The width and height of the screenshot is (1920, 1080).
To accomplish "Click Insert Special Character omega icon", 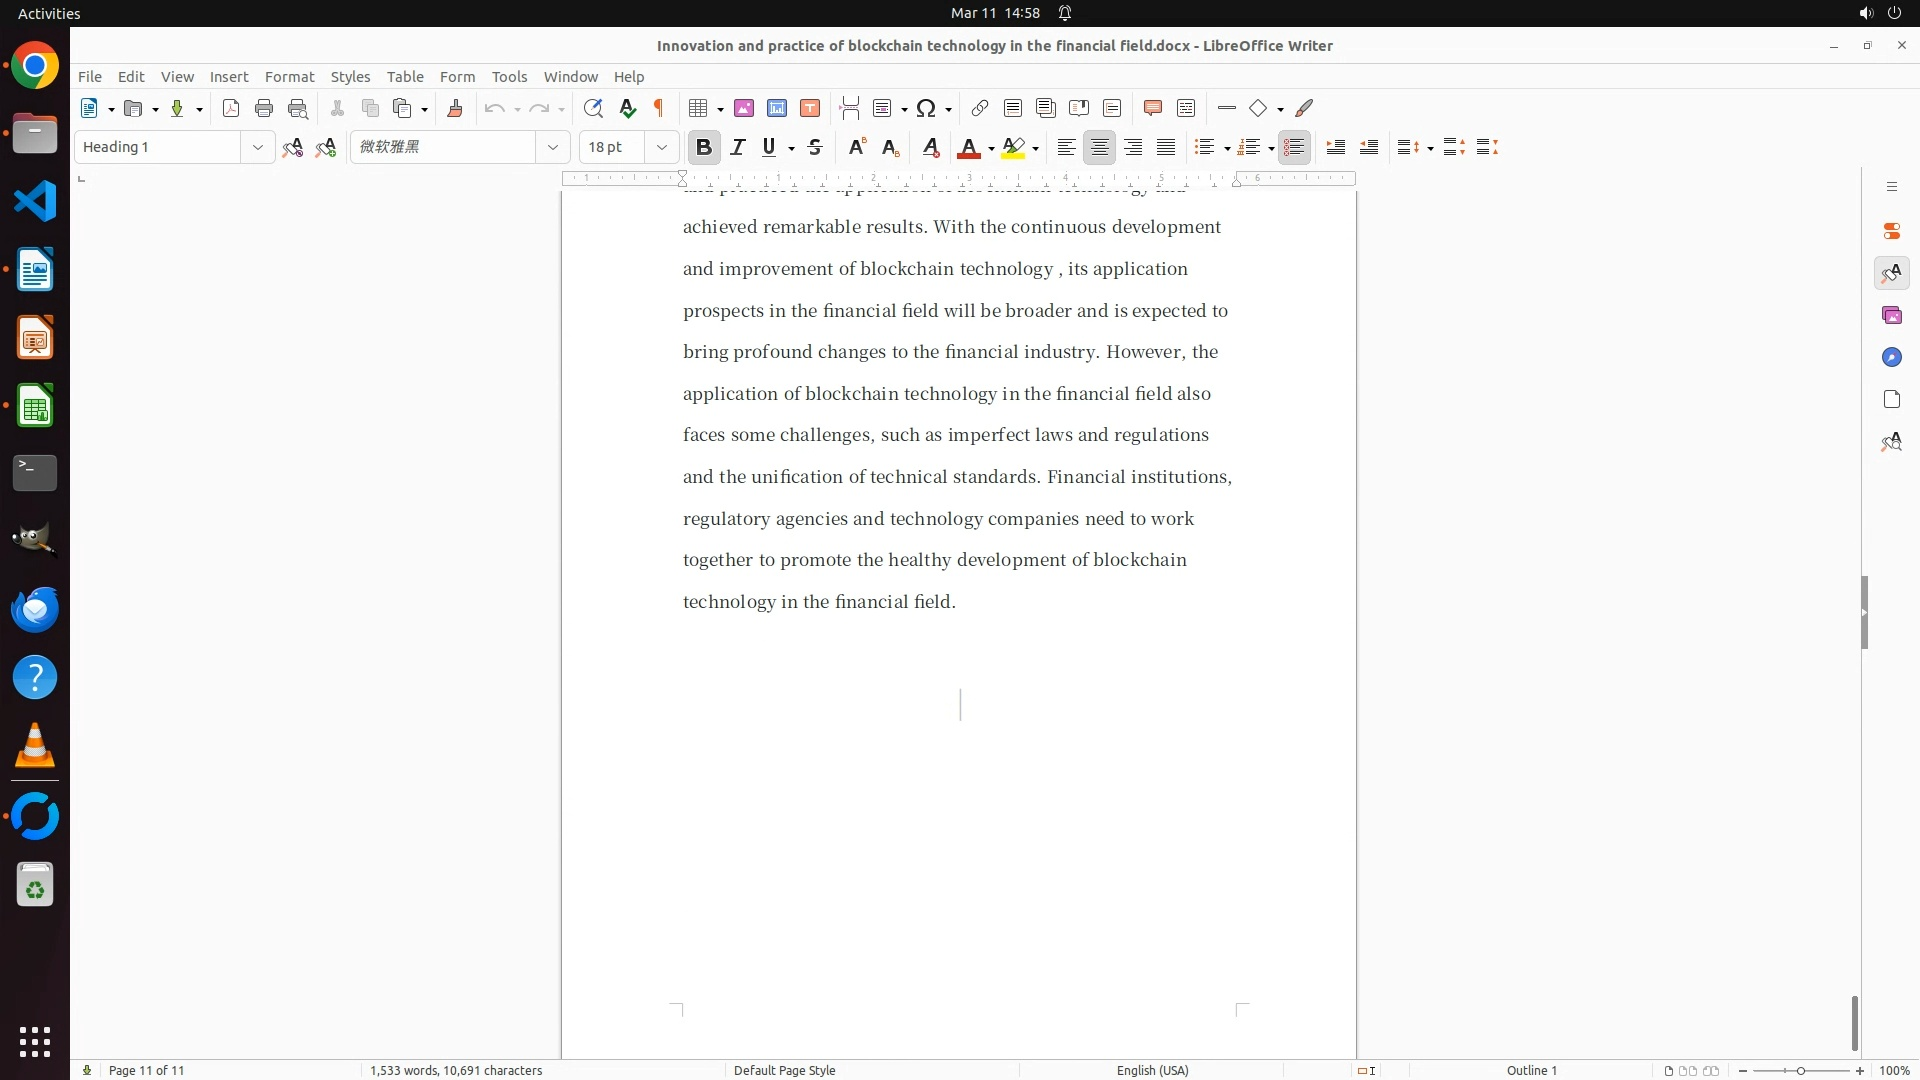I will (x=926, y=109).
